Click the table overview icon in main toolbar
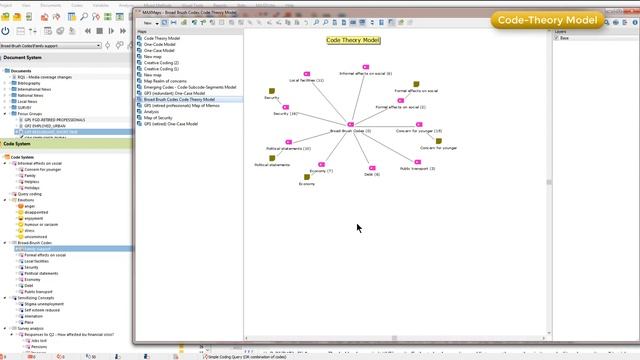The height and width of the screenshot is (360, 640). click(x=71, y=17)
